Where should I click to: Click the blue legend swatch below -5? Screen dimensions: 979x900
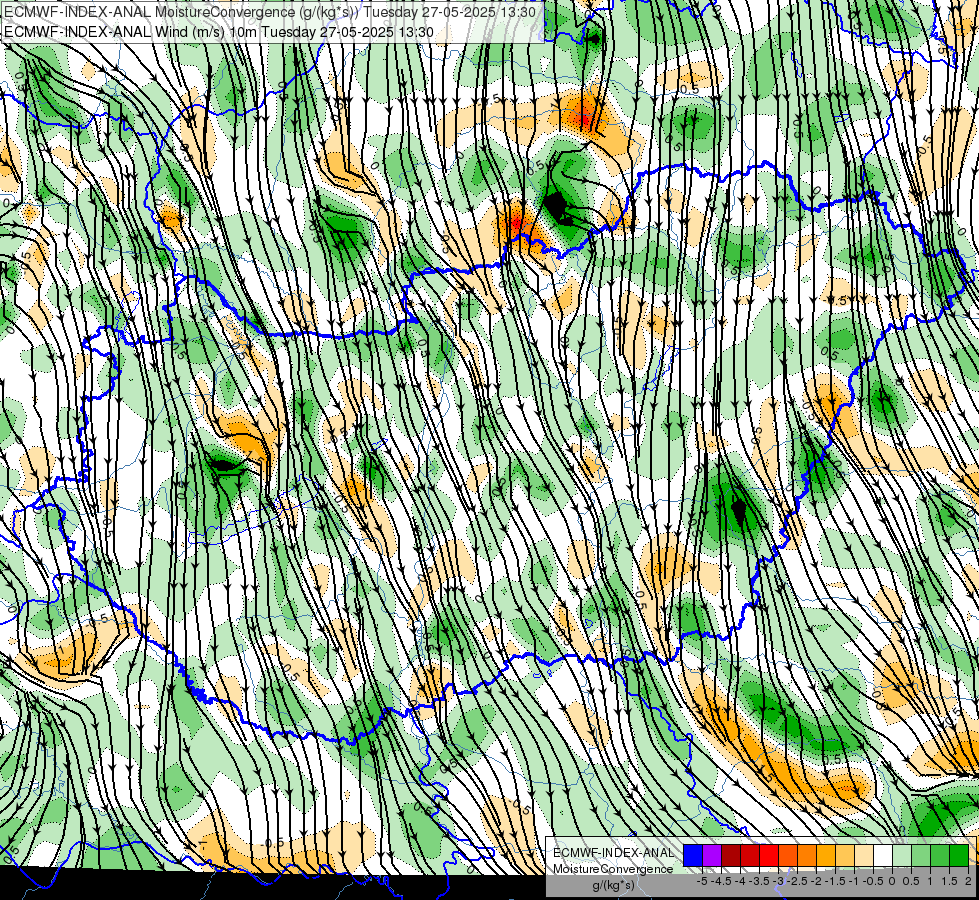click(x=693, y=855)
